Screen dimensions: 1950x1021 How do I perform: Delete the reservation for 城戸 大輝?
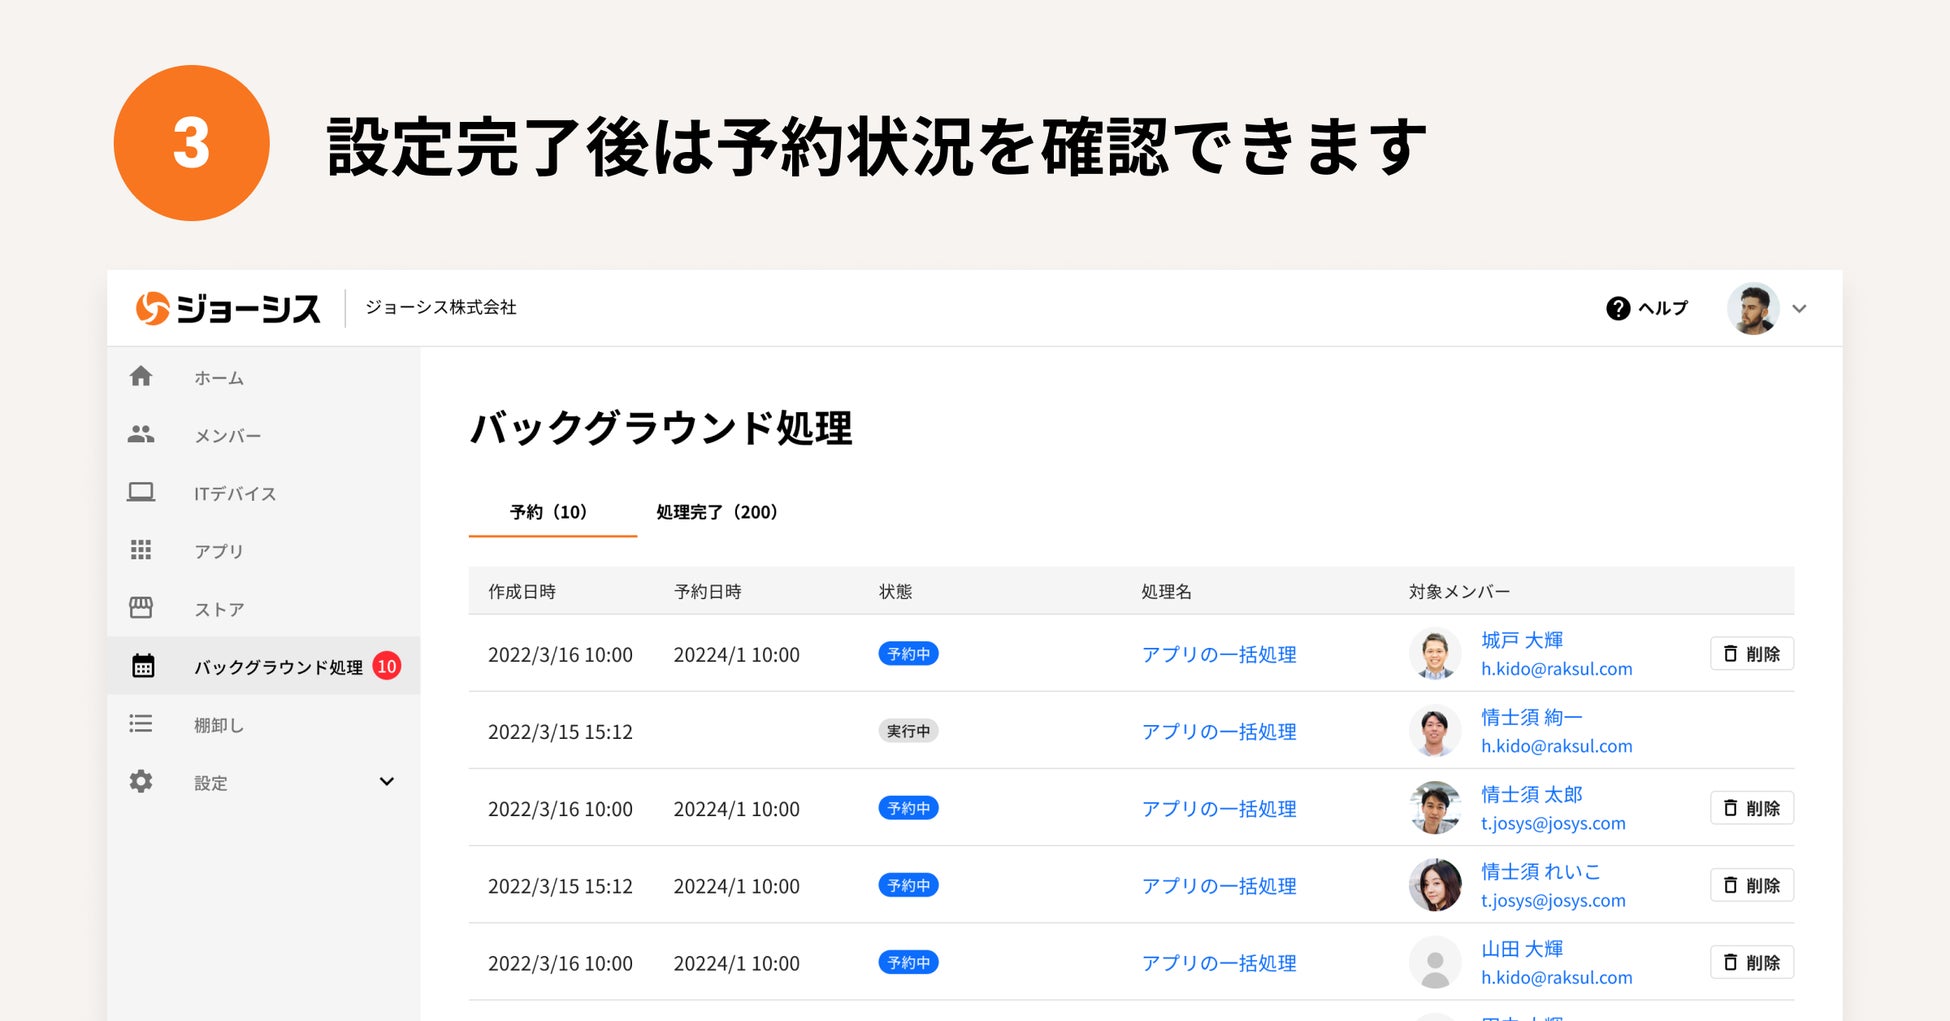[1751, 654]
